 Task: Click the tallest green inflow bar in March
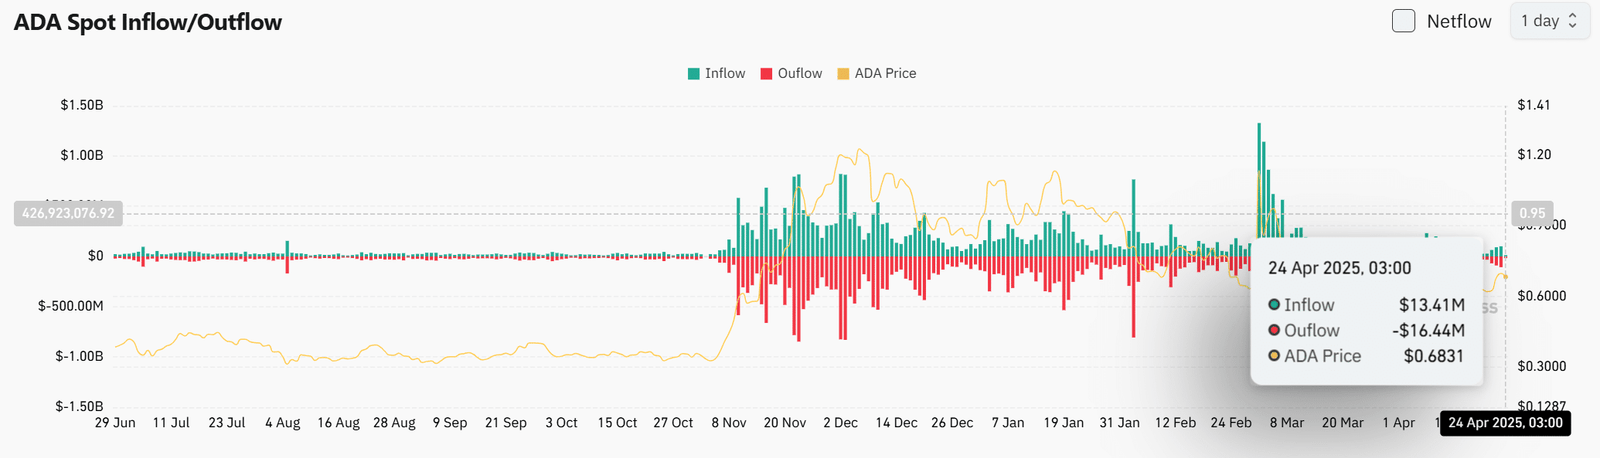1259,180
